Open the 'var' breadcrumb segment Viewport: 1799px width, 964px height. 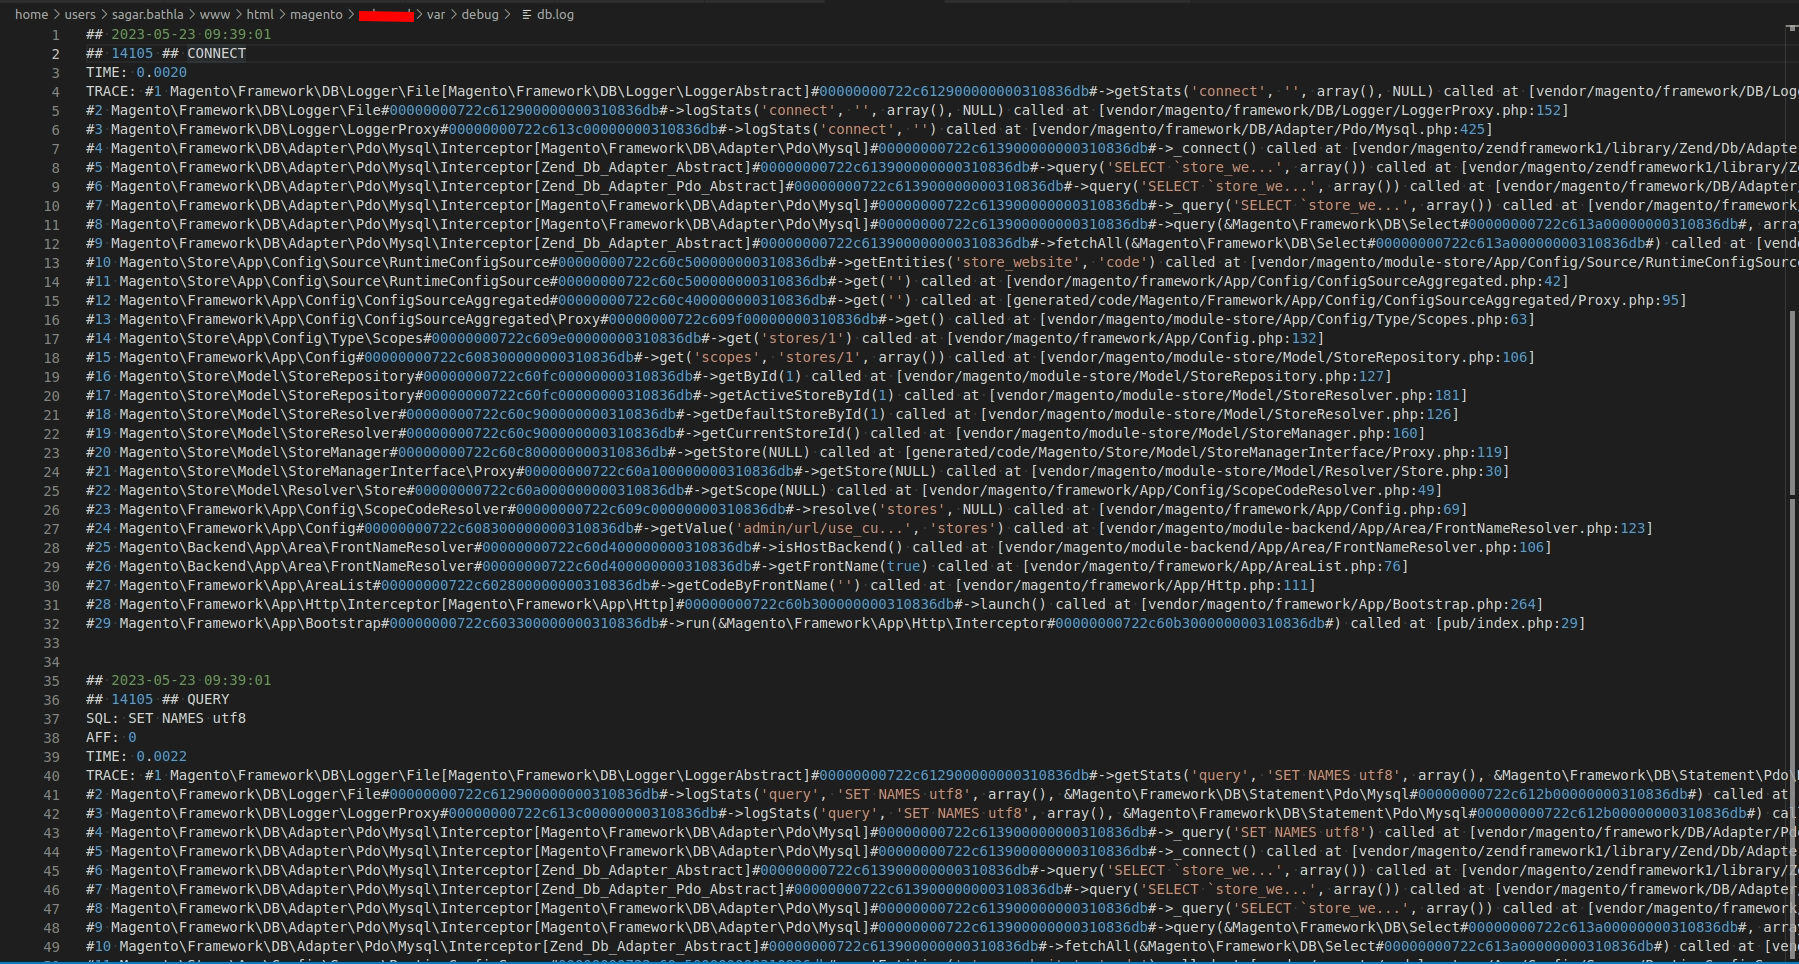[436, 15]
